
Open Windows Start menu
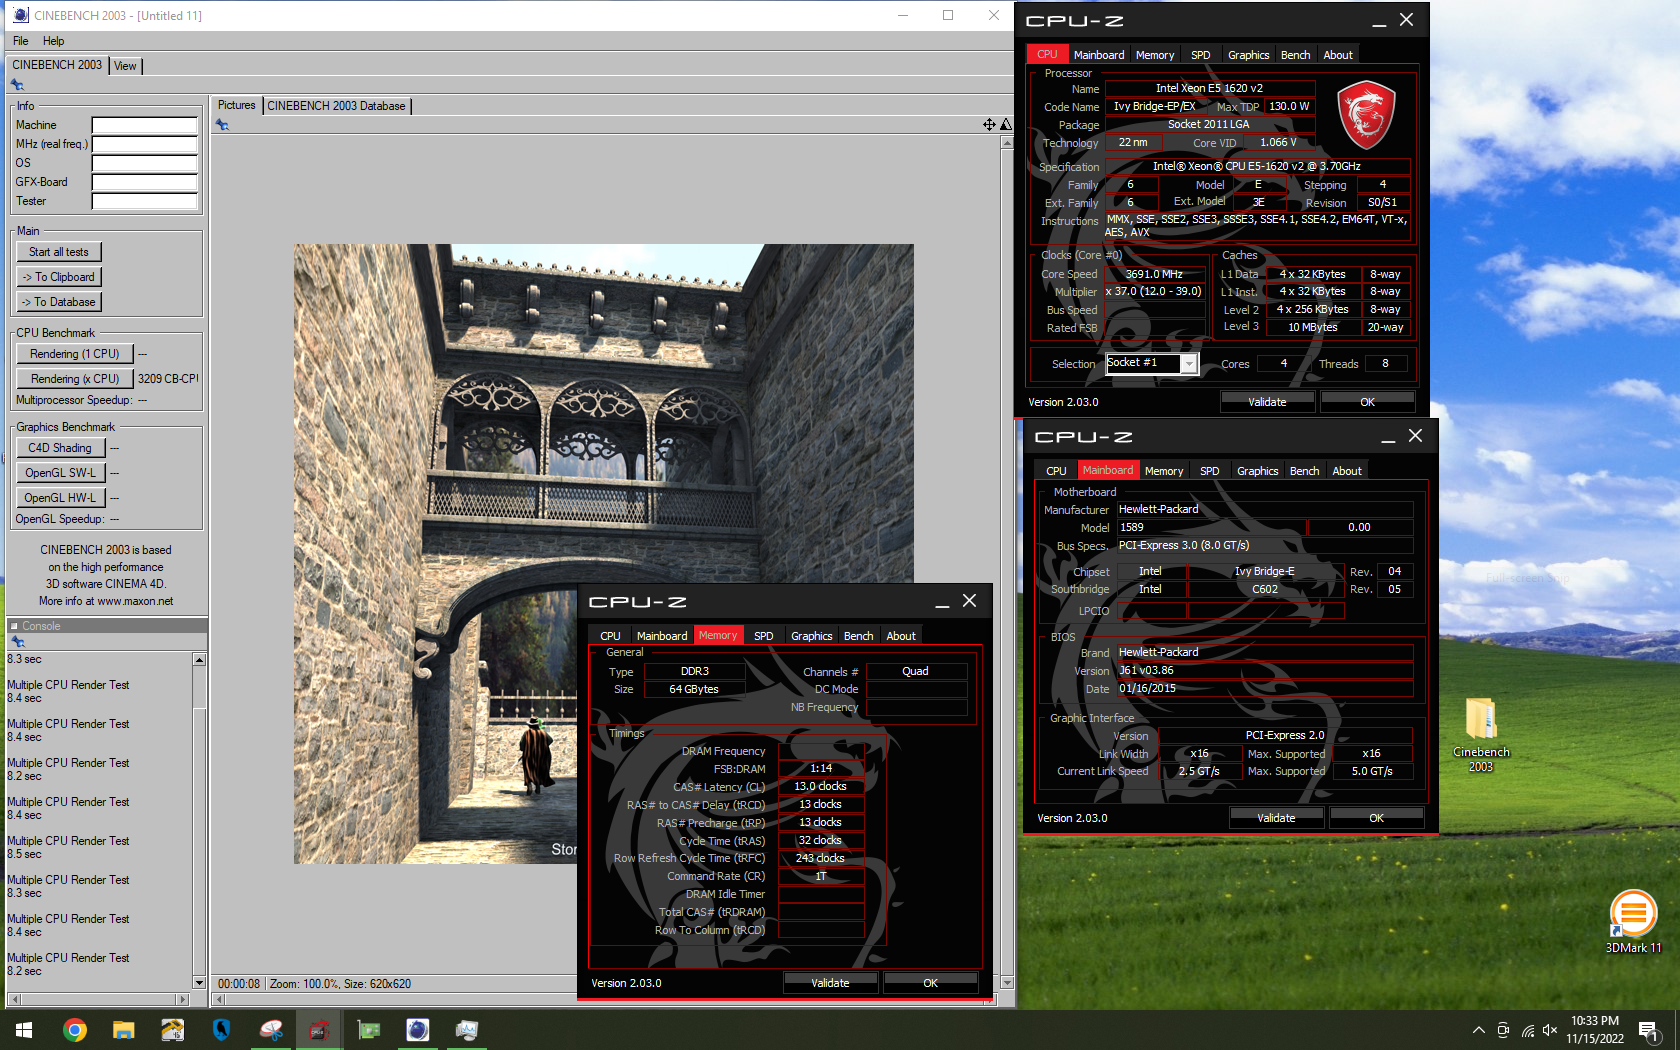pos(24,1030)
